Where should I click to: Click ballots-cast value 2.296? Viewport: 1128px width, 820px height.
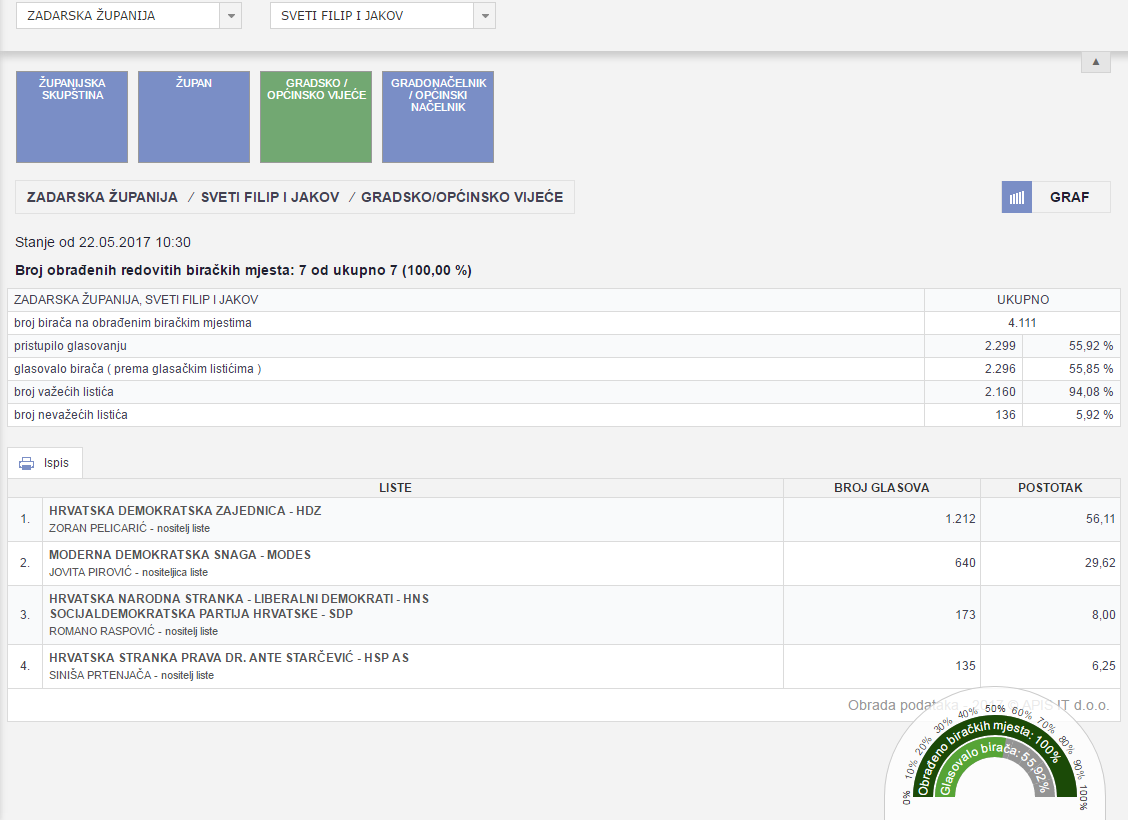point(1000,369)
